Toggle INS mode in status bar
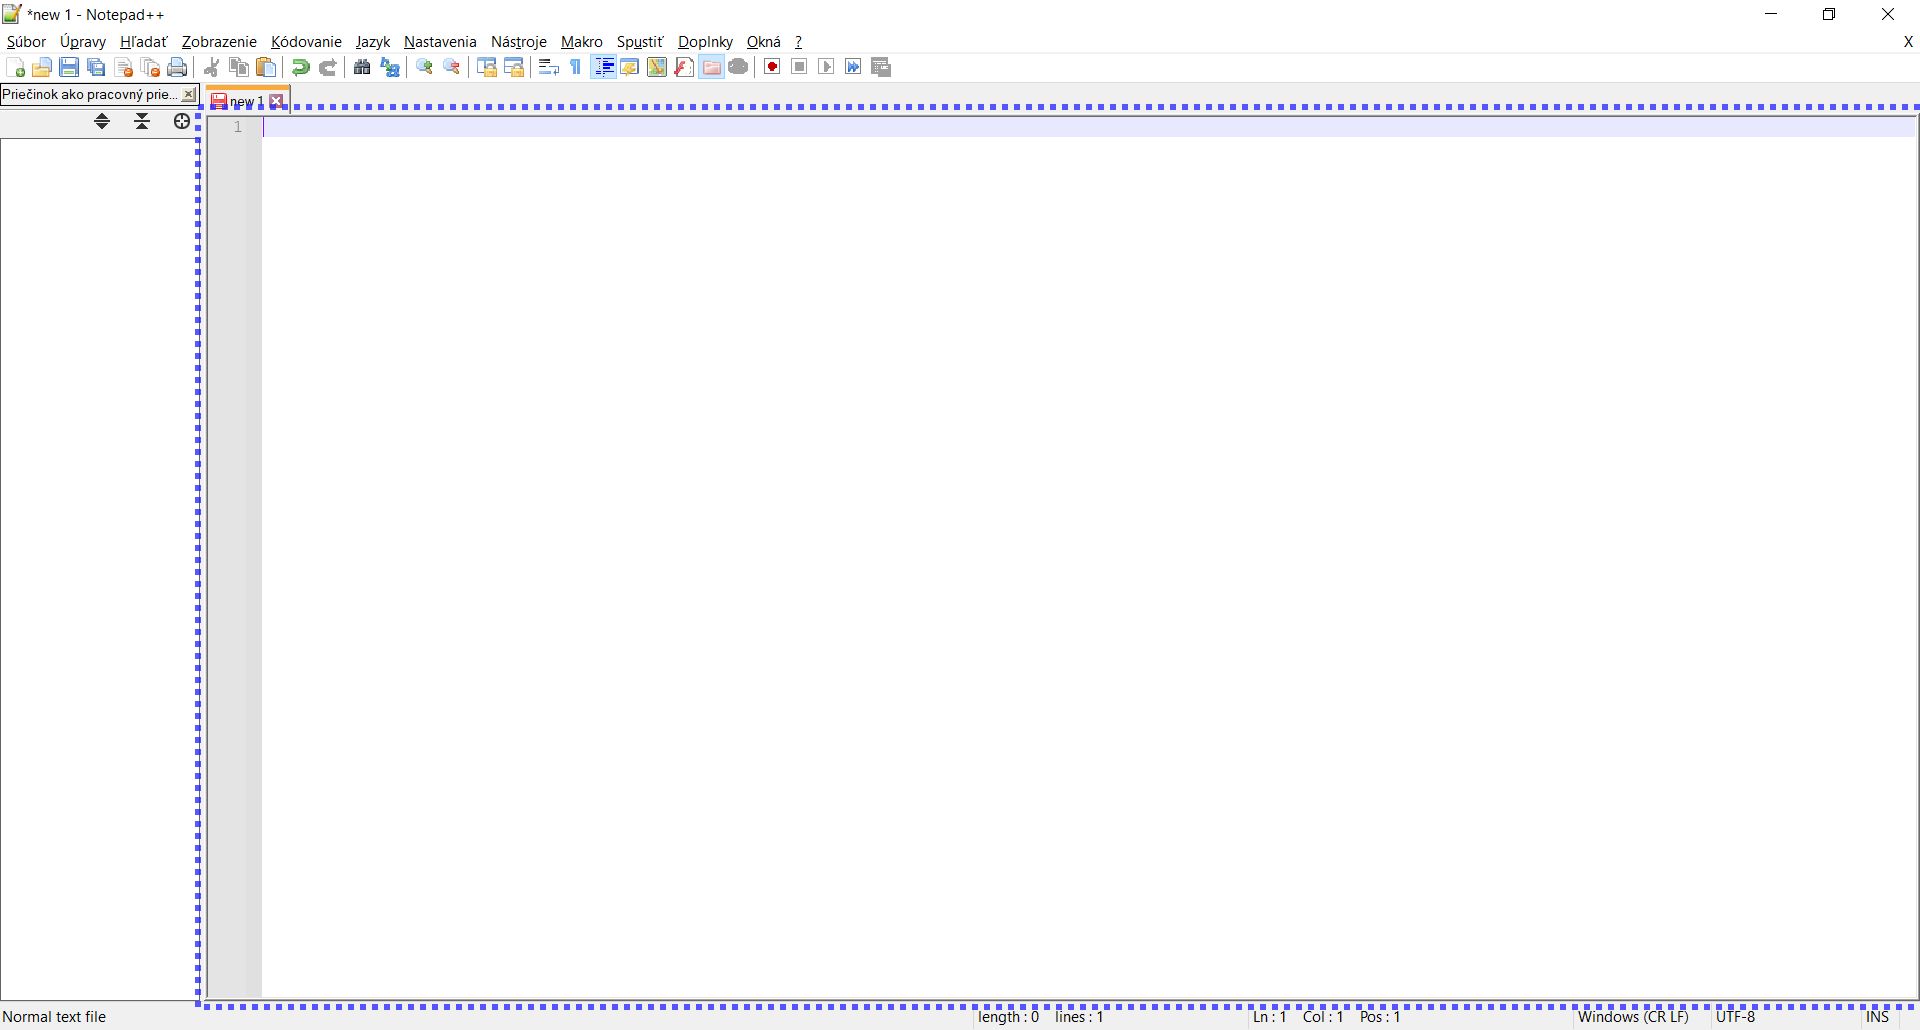This screenshot has height=1030, width=1920. [1877, 1017]
